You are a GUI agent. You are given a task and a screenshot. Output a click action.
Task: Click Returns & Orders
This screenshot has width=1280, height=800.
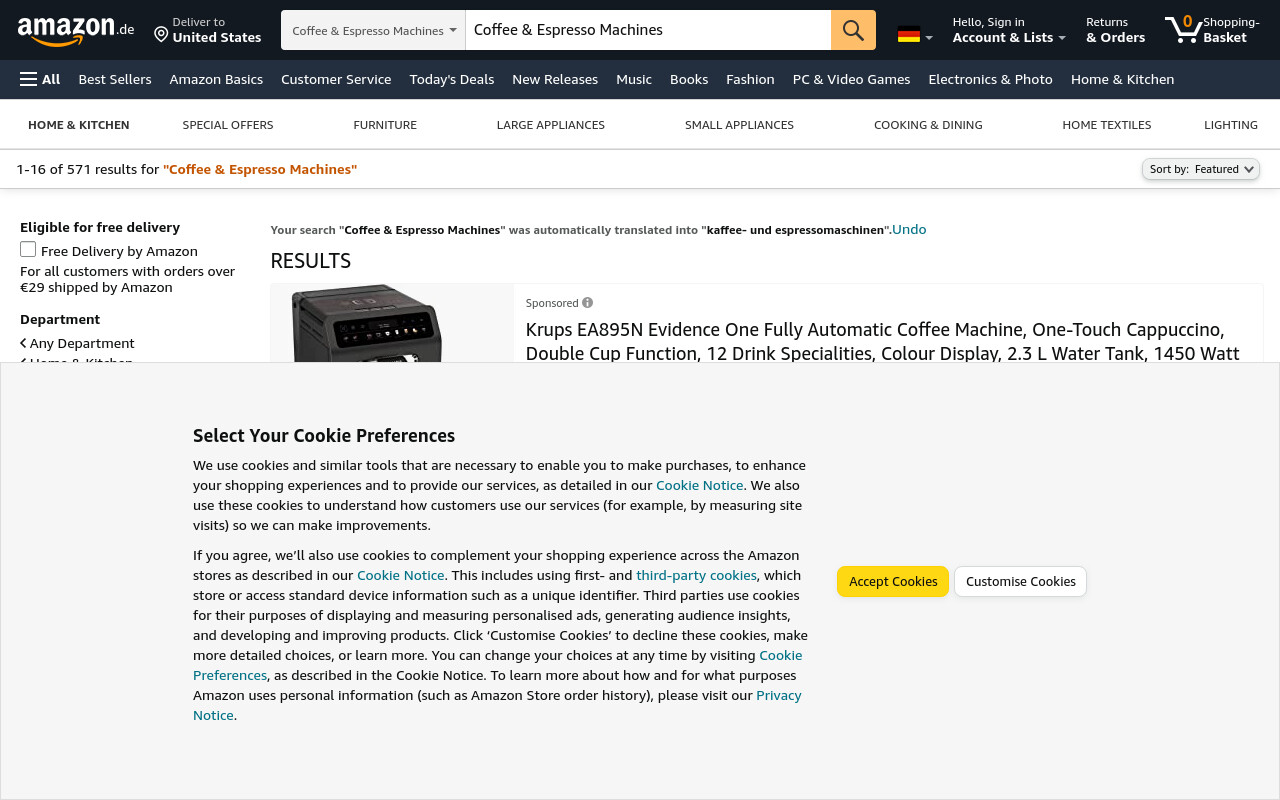tap(1115, 30)
